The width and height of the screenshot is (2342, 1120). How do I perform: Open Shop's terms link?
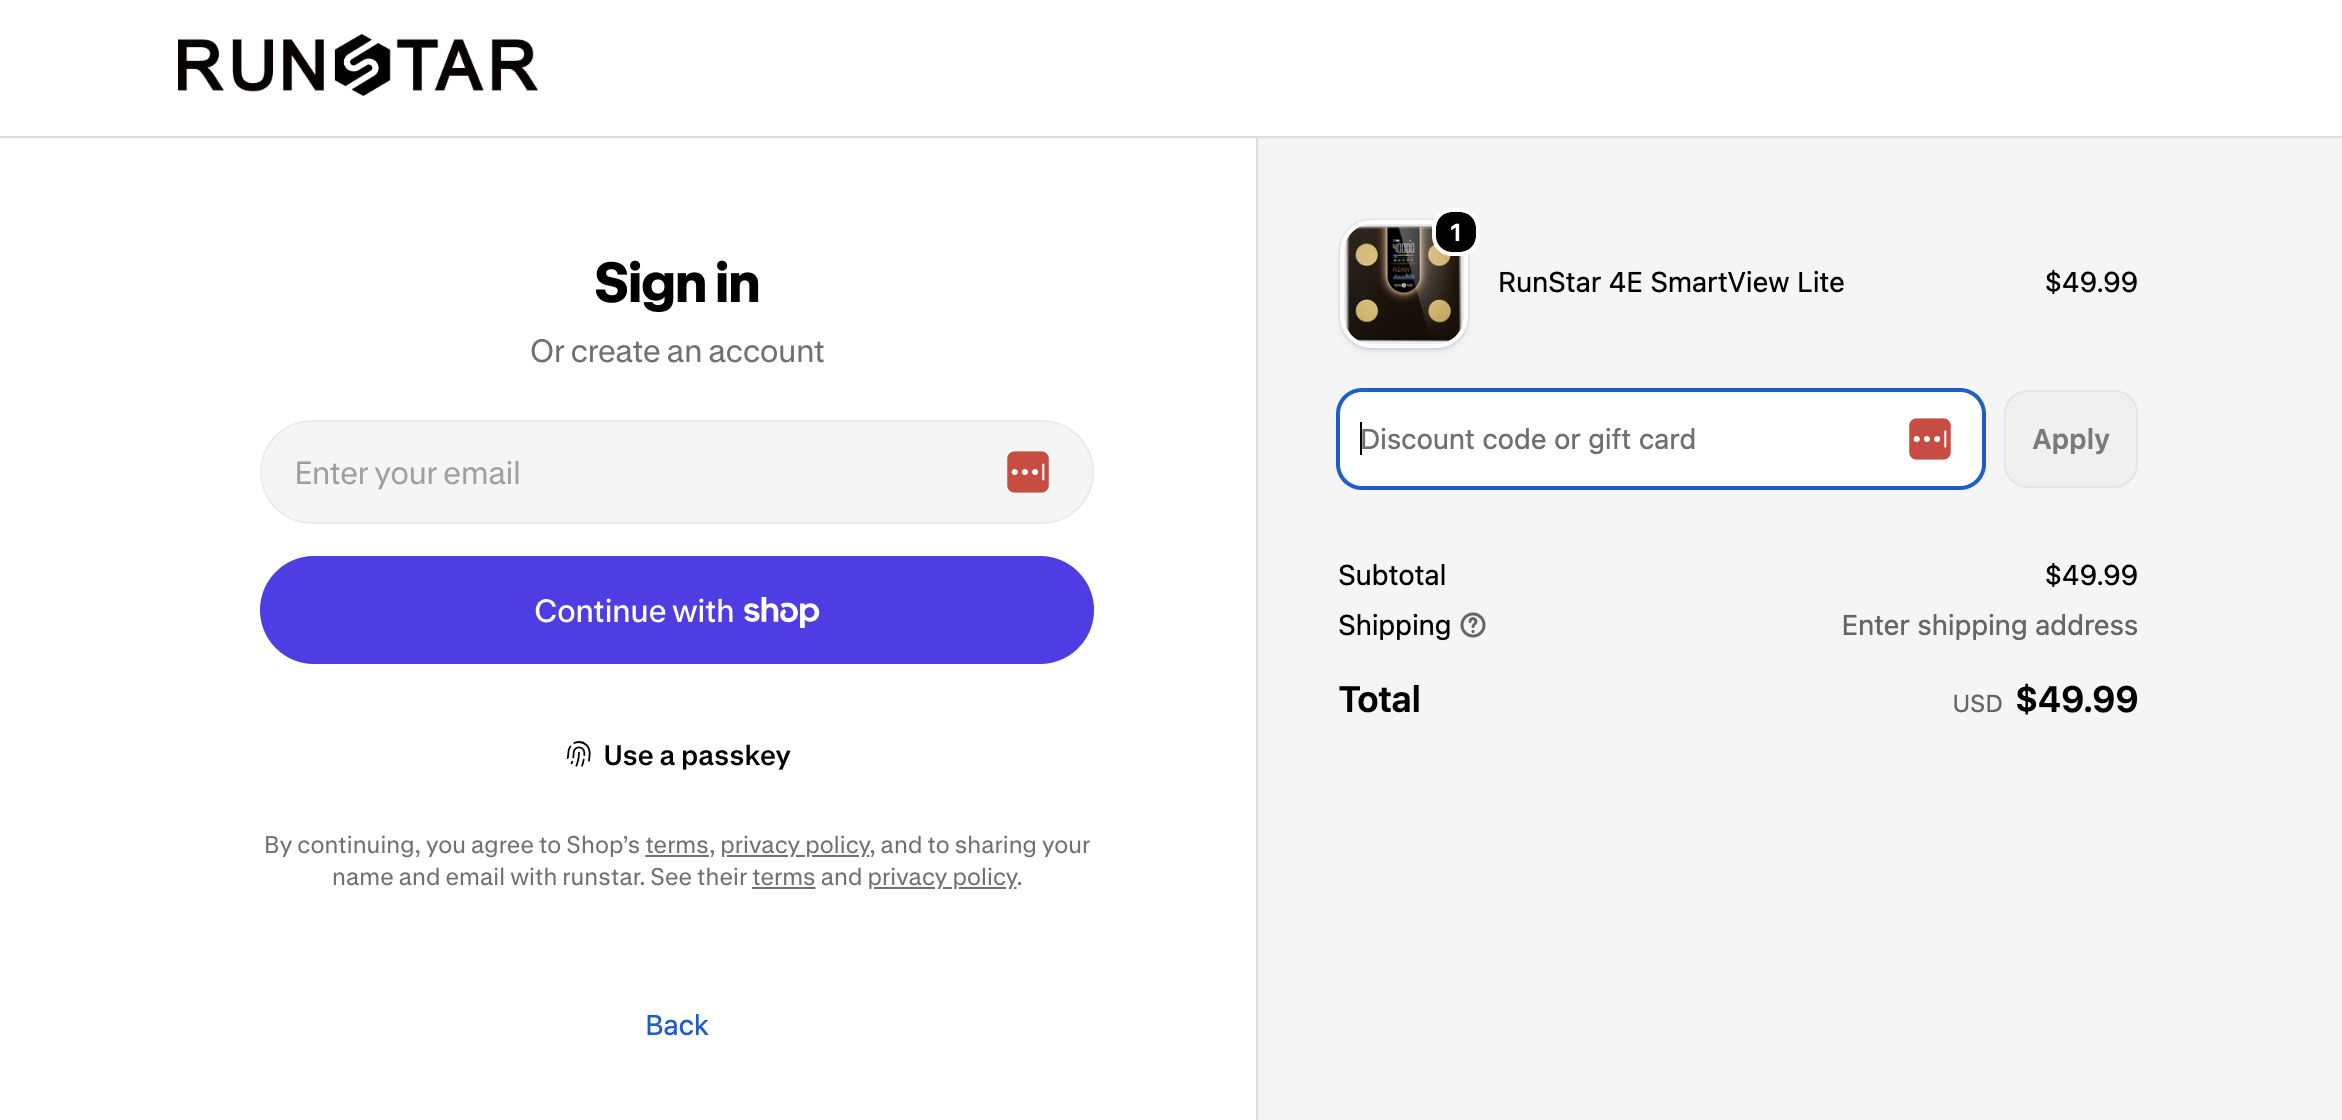point(676,845)
